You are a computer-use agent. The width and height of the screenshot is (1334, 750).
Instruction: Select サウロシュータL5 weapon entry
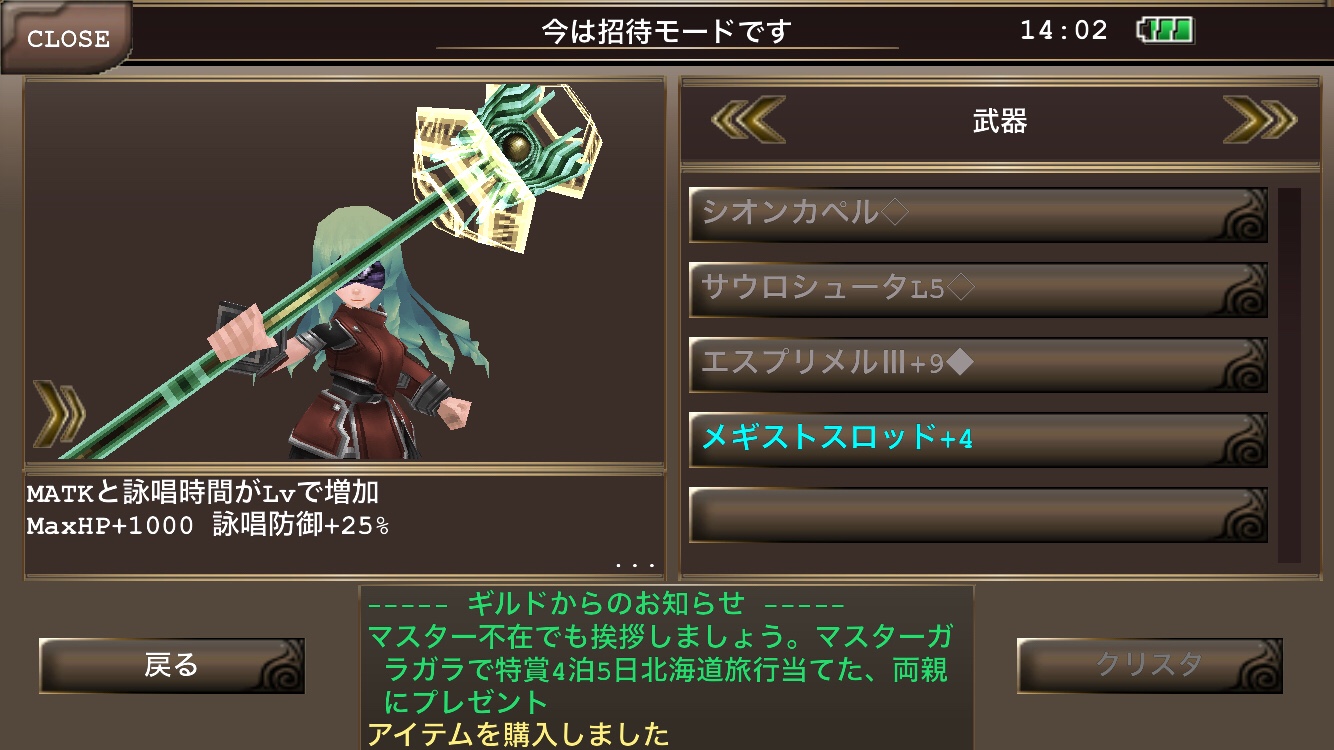[x=978, y=290]
